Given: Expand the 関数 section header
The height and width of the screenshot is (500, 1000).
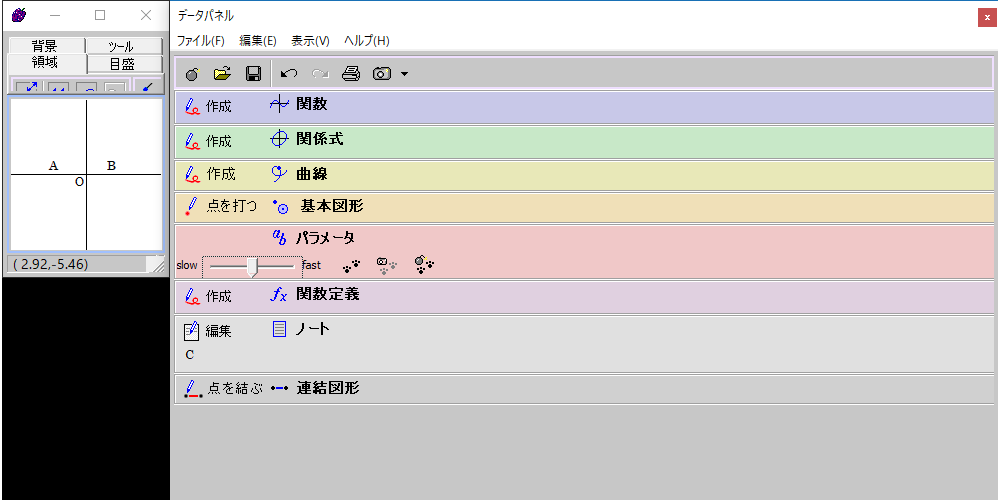Looking at the screenshot, I should [311, 104].
